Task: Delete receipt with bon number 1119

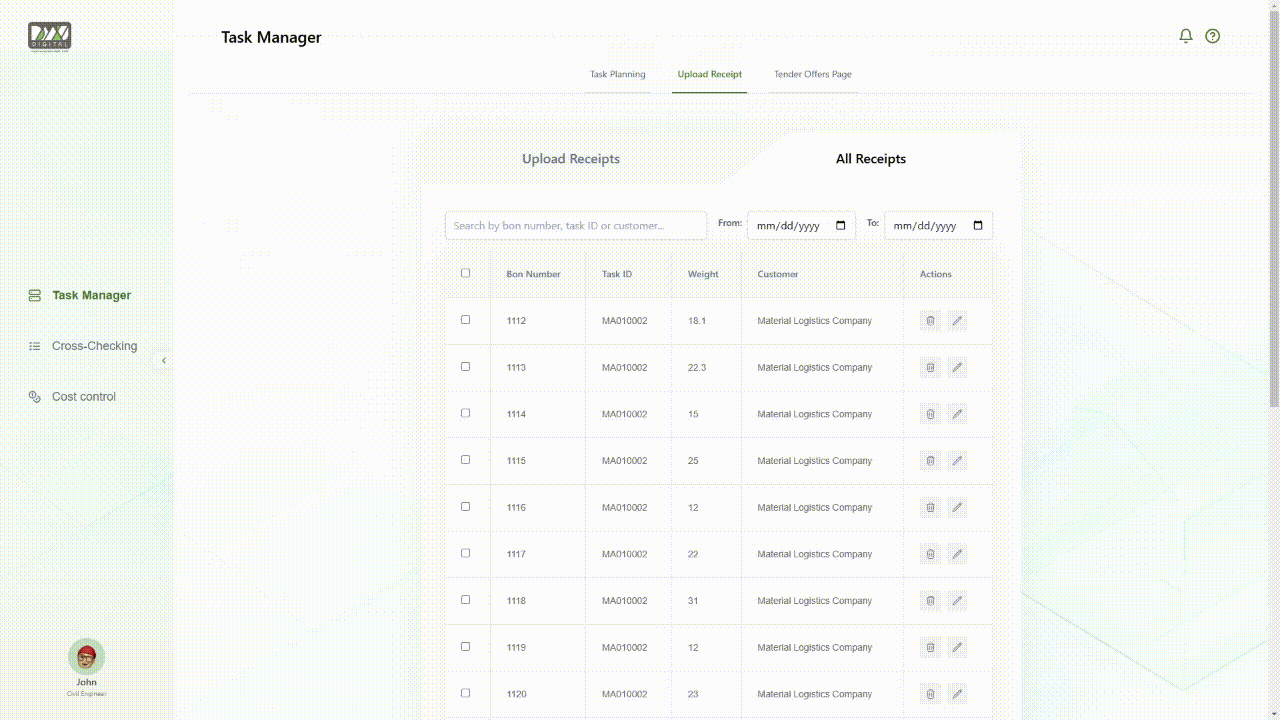Action: 930,648
